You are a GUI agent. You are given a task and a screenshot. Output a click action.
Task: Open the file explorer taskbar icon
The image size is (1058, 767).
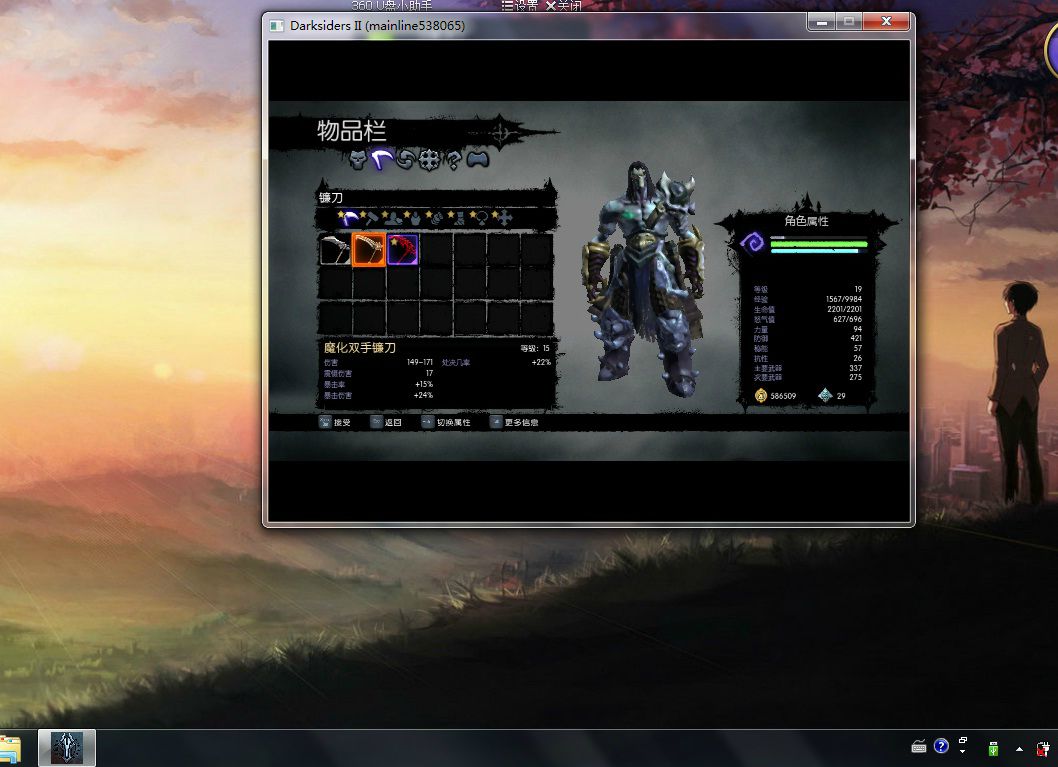(10, 749)
